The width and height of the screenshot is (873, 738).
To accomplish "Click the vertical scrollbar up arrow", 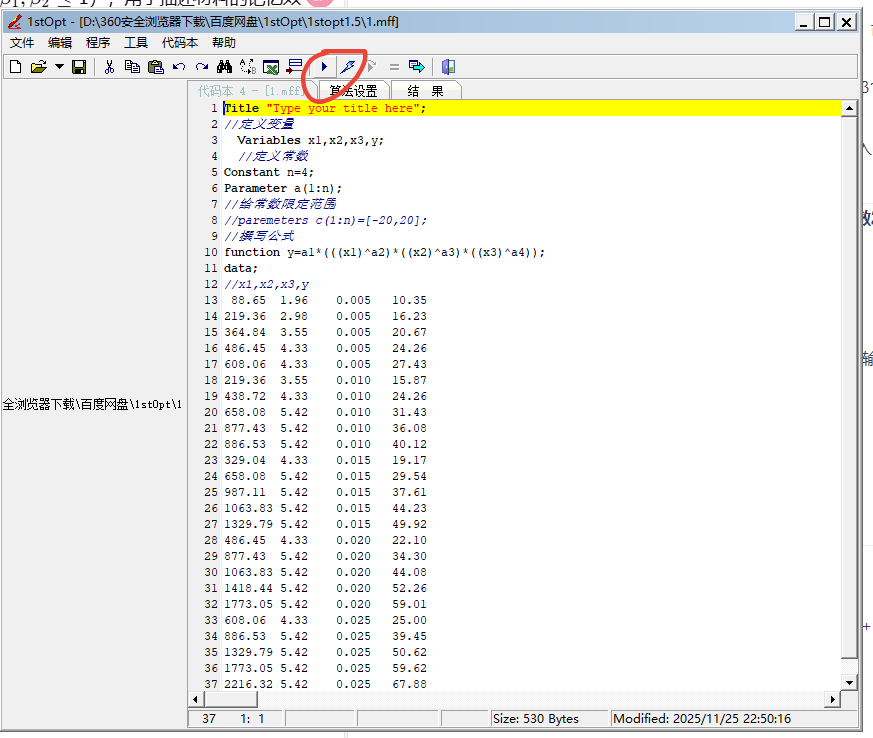I will click(849, 109).
